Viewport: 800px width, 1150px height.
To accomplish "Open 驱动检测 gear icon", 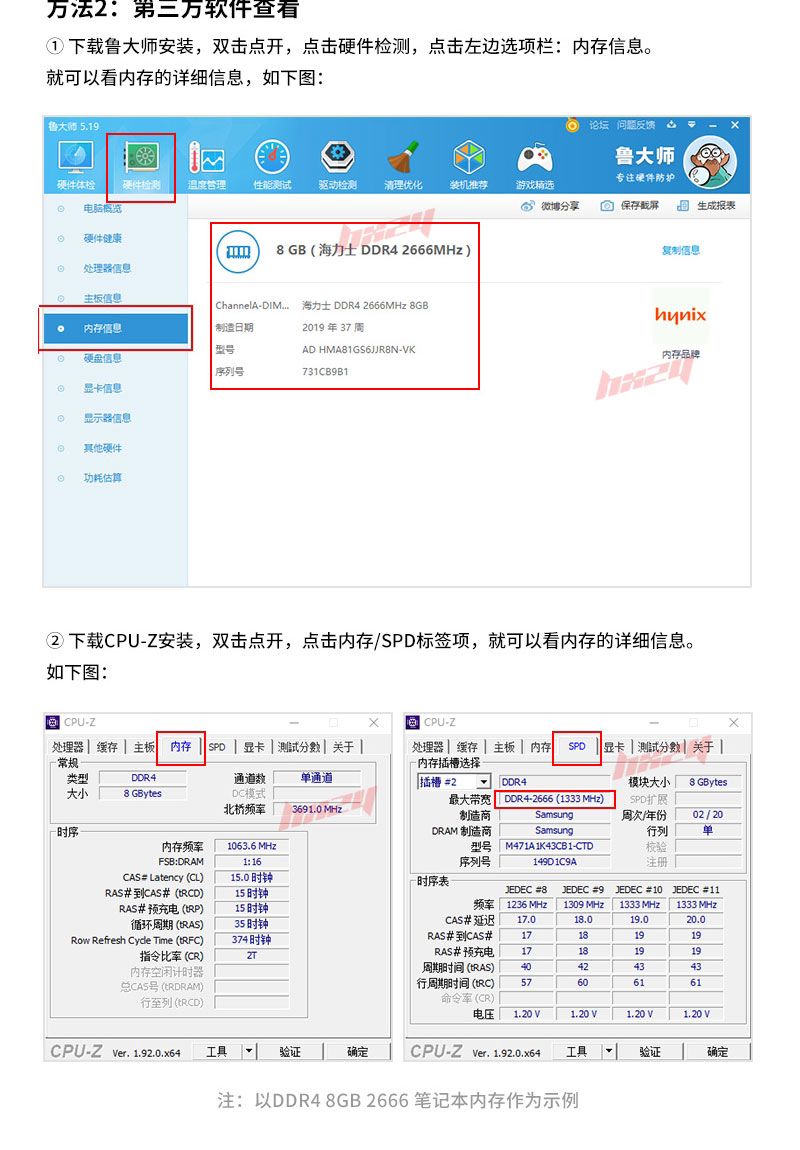I will [x=338, y=165].
